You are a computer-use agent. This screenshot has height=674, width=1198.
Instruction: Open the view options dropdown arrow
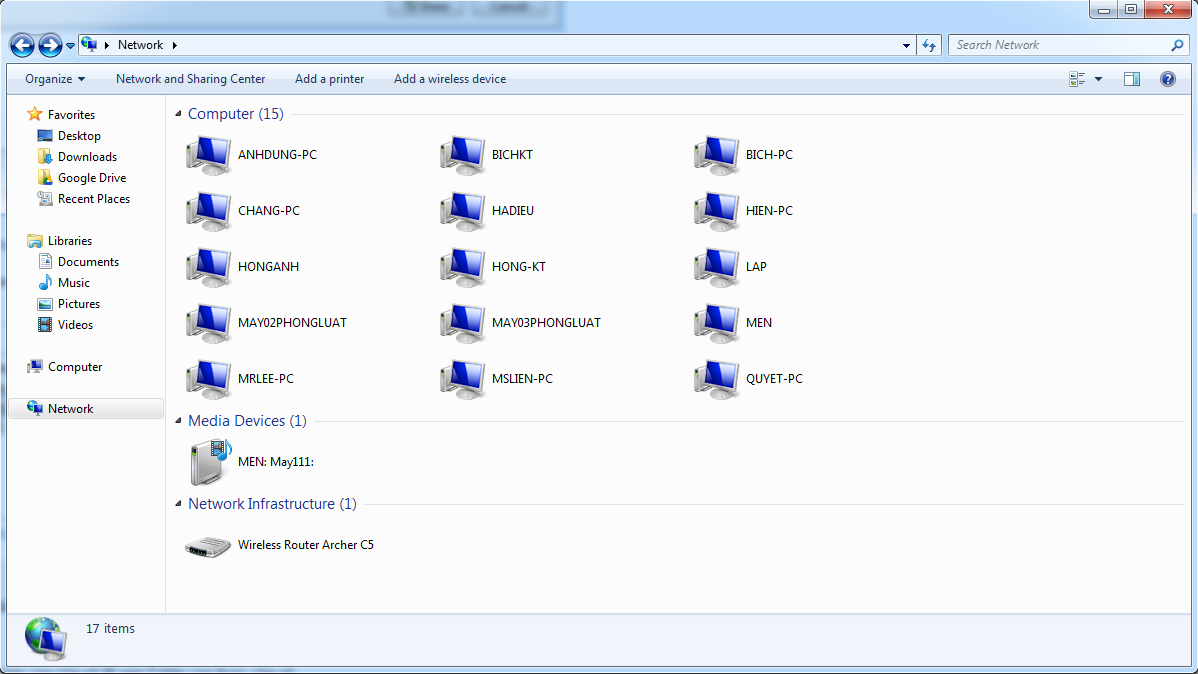coord(1098,79)
